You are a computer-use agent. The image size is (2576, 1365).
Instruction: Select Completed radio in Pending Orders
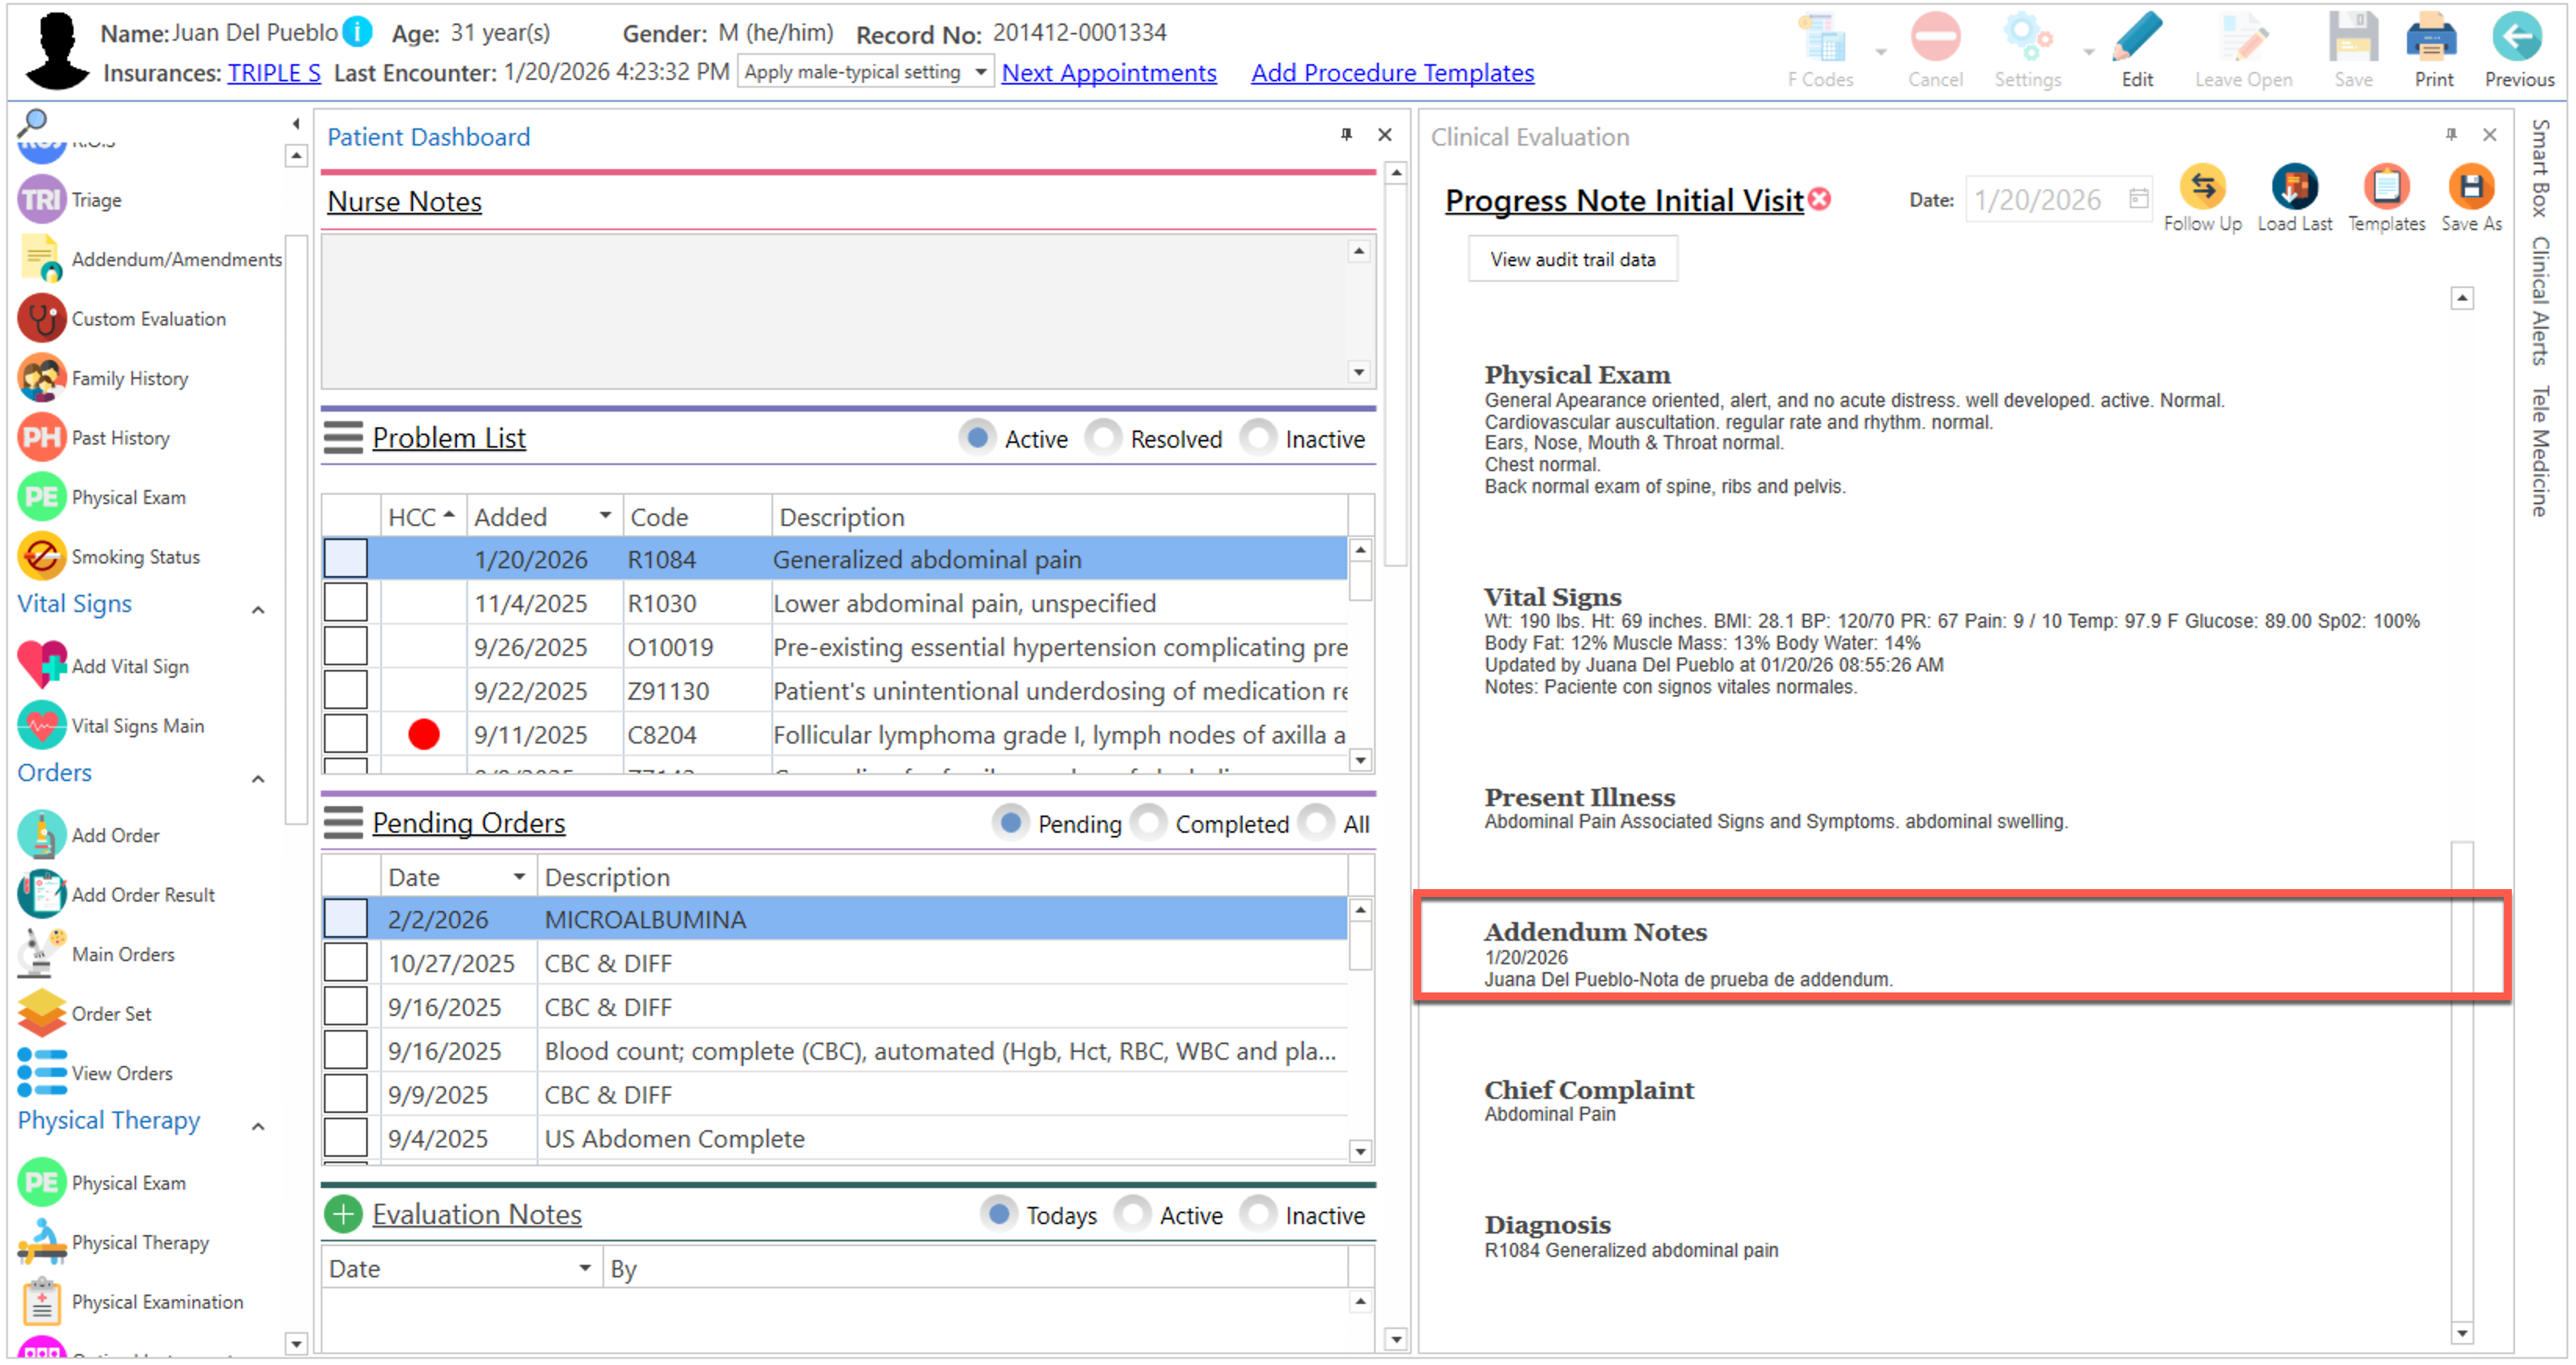(x=1150, y=823)
